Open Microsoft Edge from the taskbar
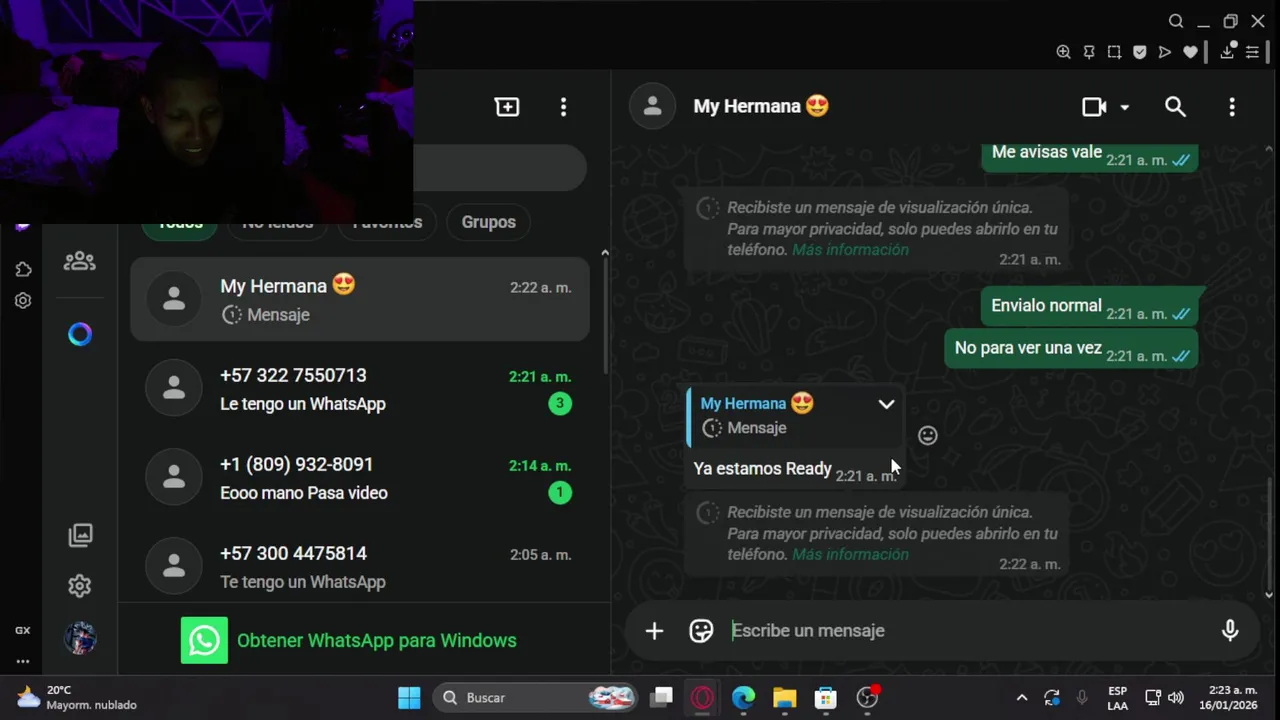The height and width of the screenshot is (720, 1280). [x=743, y=698]
